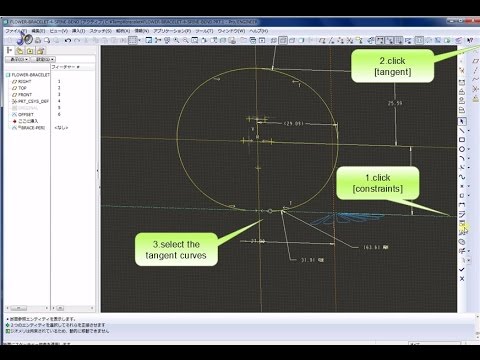Open the スケッチ(S) menu
The height and width of the screenshot is (360, 480).
pos(100,31)
